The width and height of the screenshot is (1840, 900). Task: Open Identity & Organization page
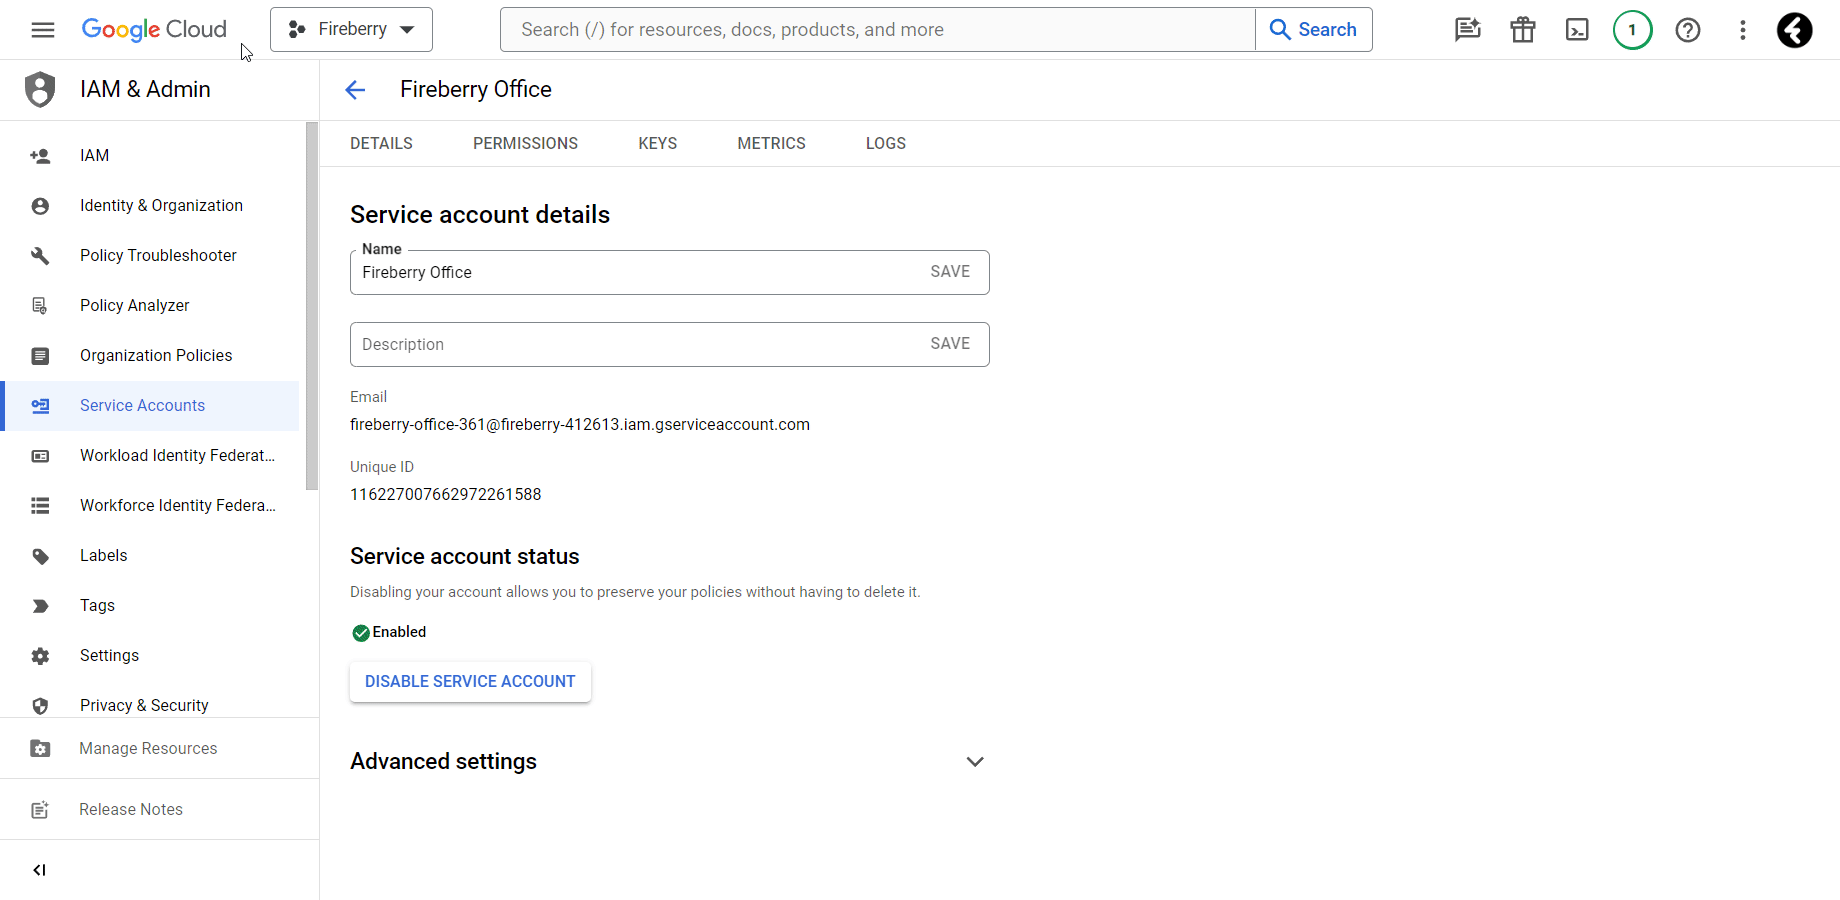click(x=152, y=206)
